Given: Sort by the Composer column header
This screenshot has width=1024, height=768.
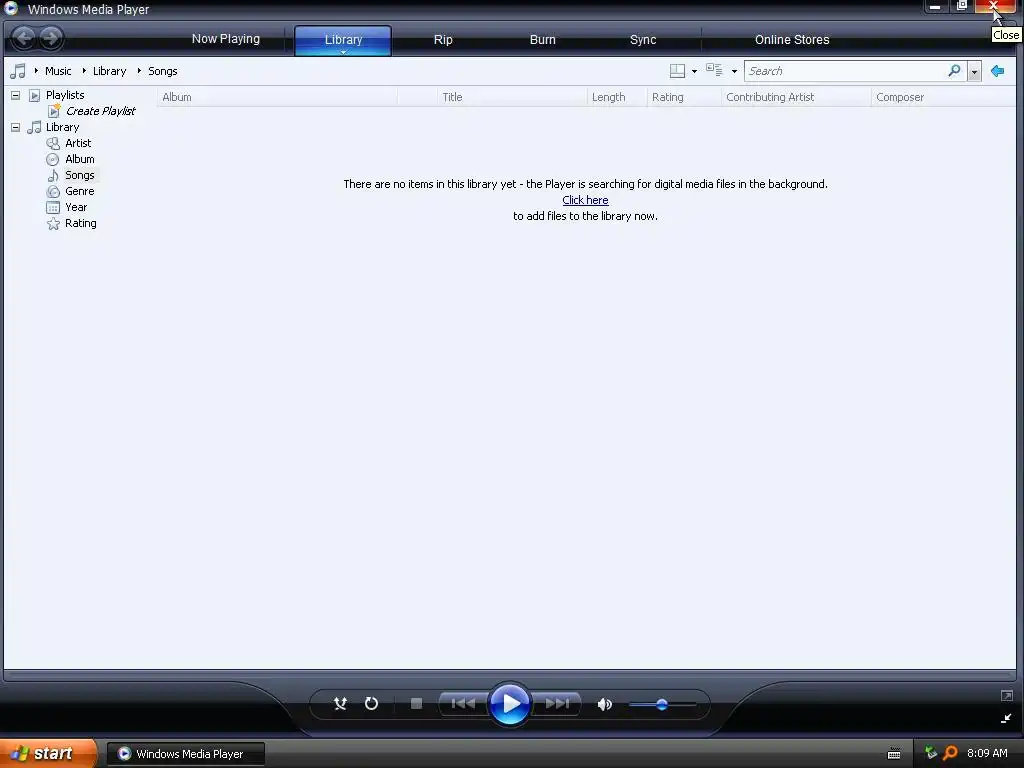Looking at the screenshot, I should click(x=943, y=97).
